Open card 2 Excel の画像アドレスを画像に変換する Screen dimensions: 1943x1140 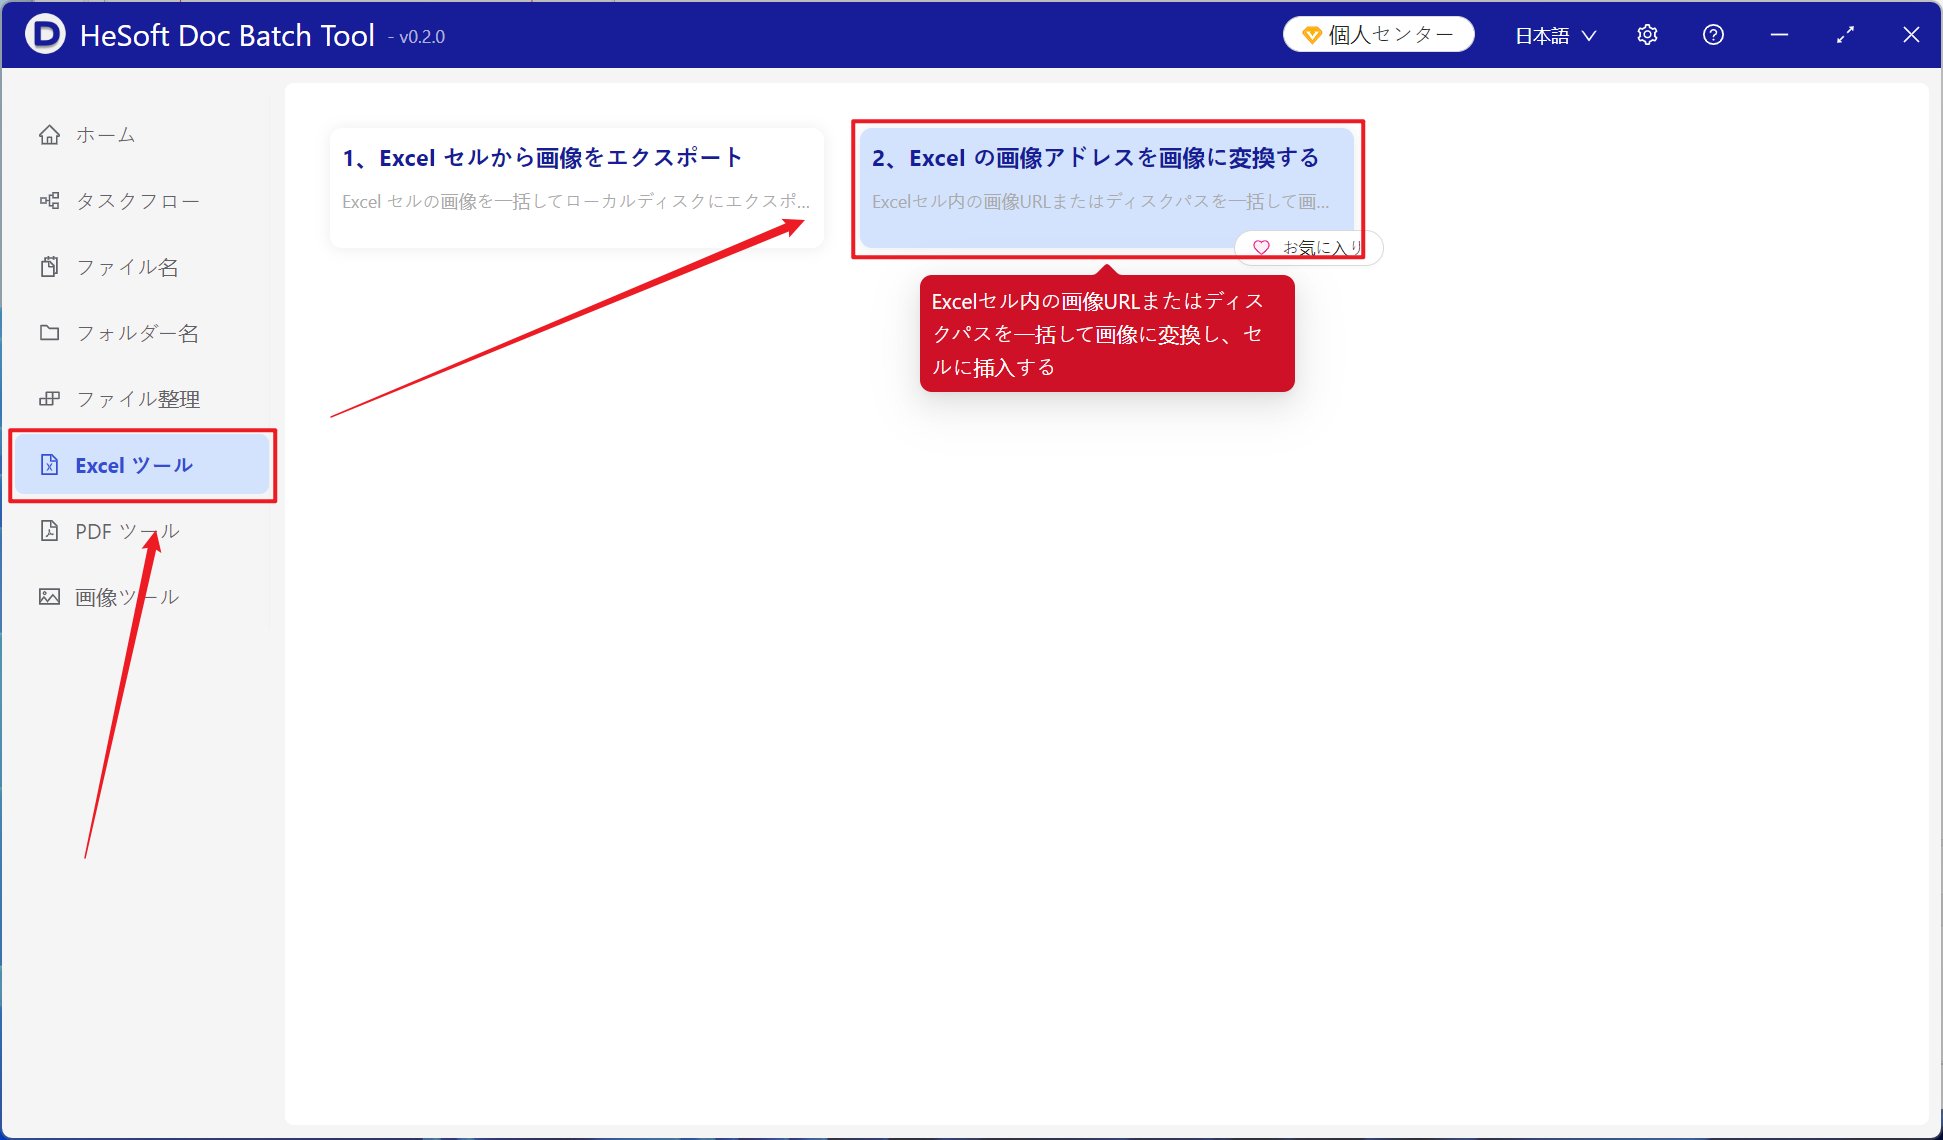(1107, 188)
